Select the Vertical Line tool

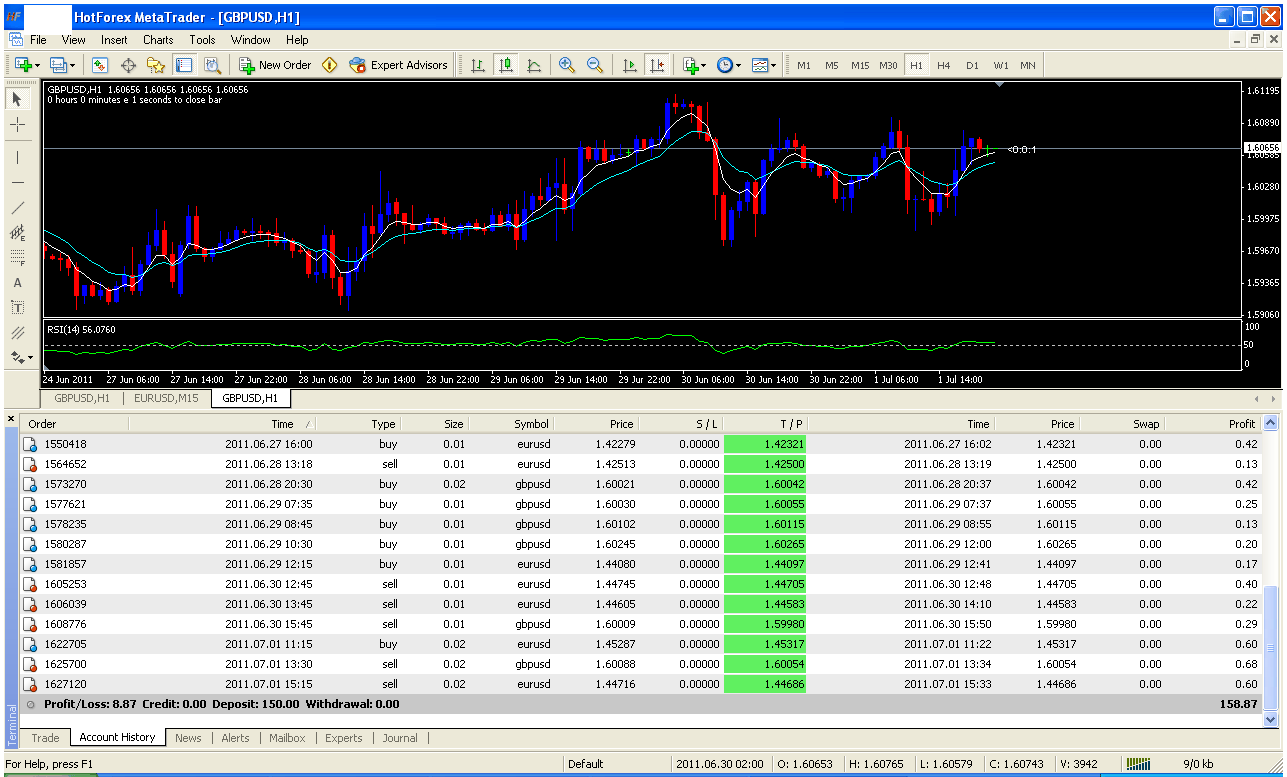tap(18, 157)
